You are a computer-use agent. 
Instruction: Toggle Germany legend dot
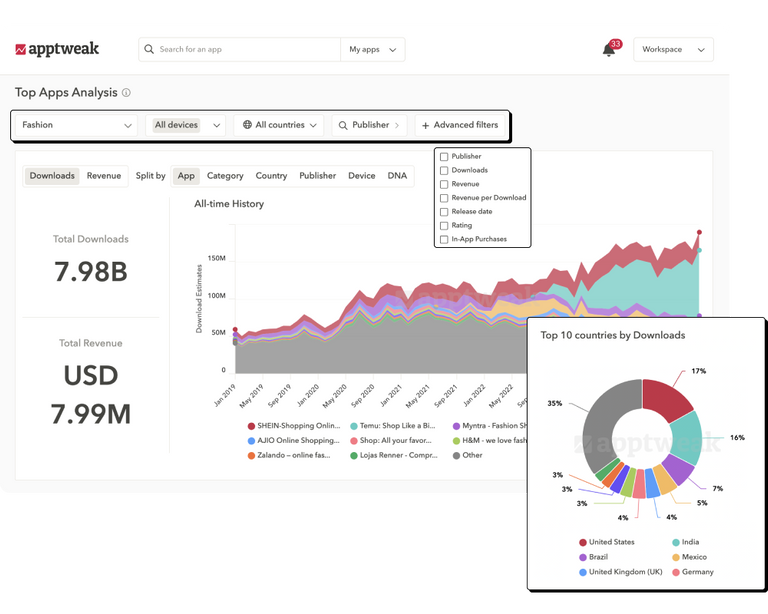(x=676, y=572)
